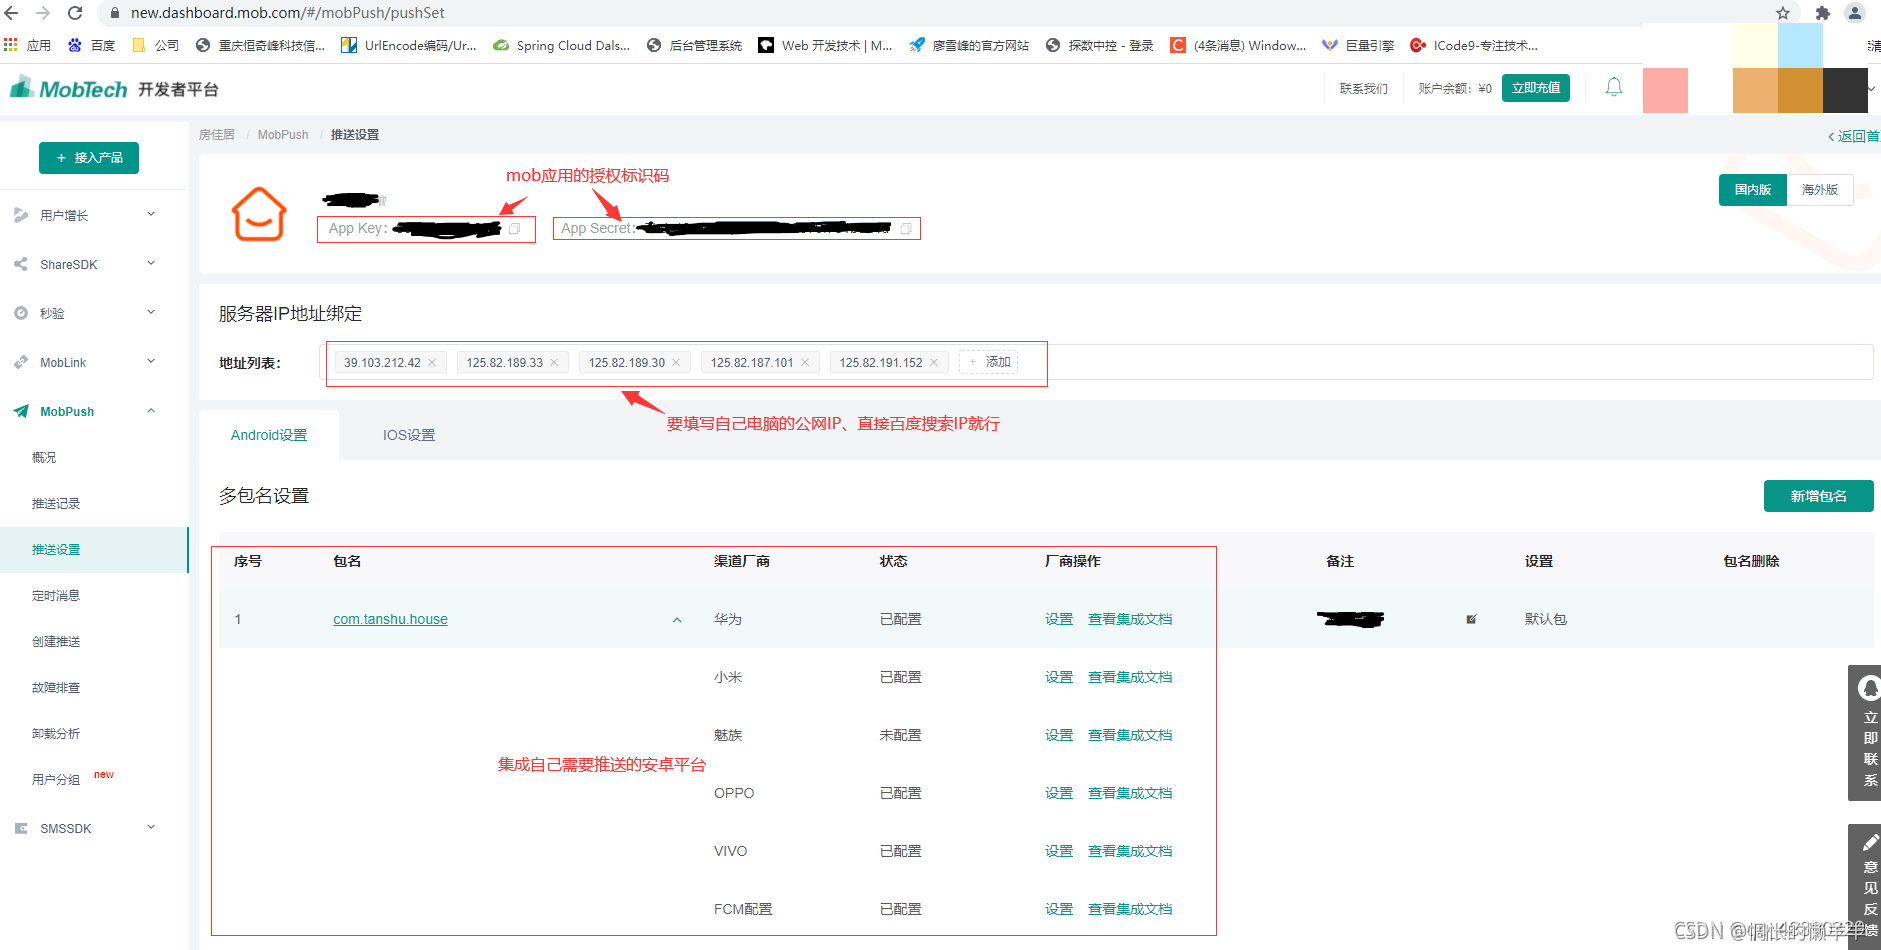Copy the App Key value
Image resolution: width=1881 pixels, height=950 pixels.
click(515, 229)
